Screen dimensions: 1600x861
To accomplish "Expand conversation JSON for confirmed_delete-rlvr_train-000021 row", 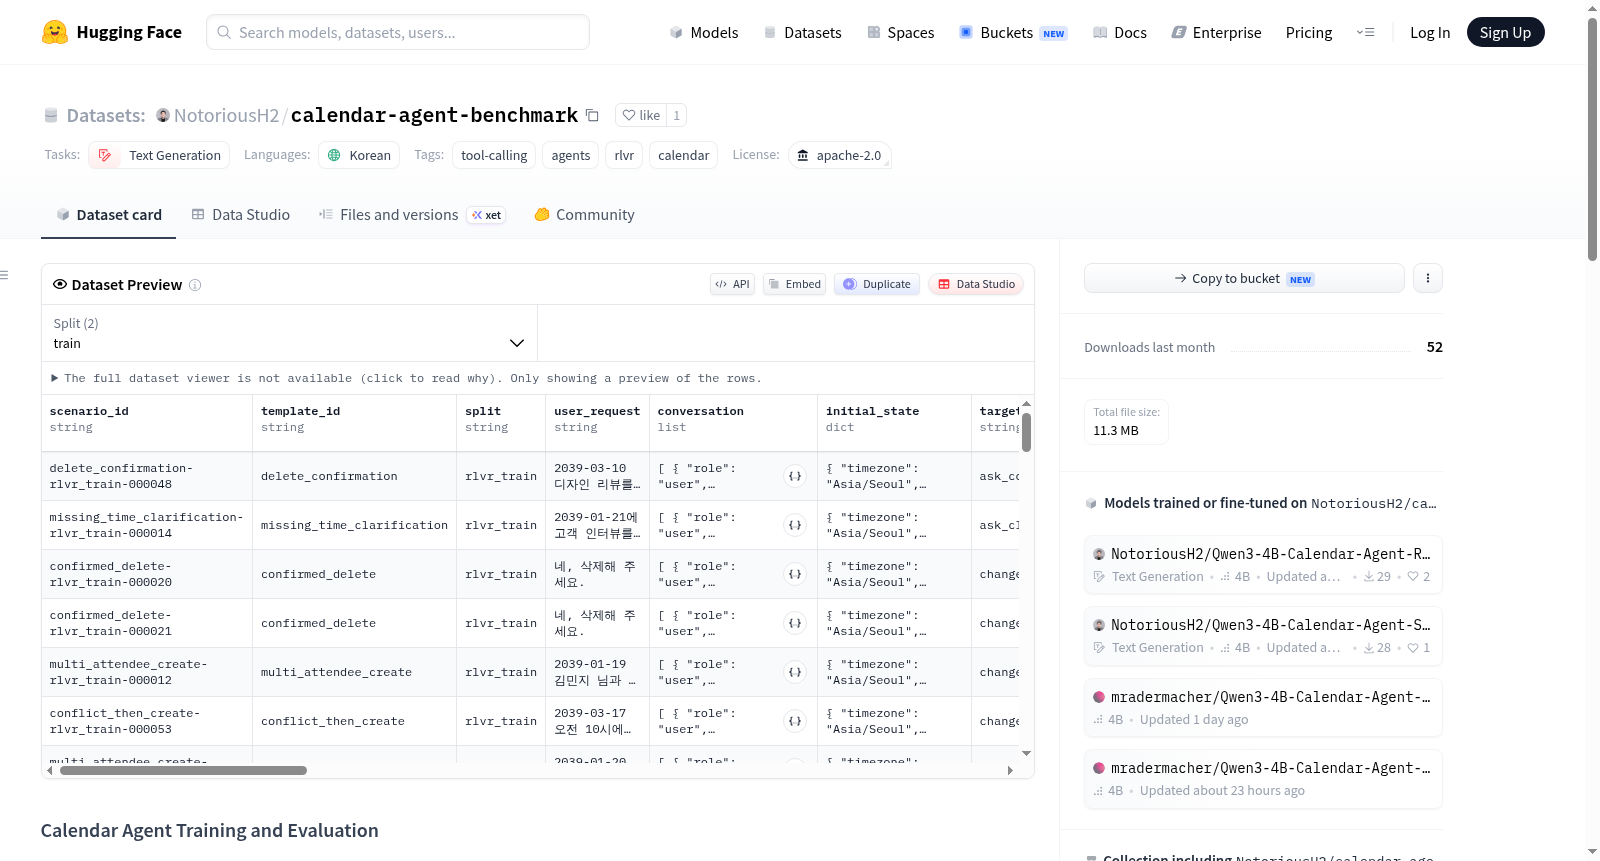I will tap(795, 623).
